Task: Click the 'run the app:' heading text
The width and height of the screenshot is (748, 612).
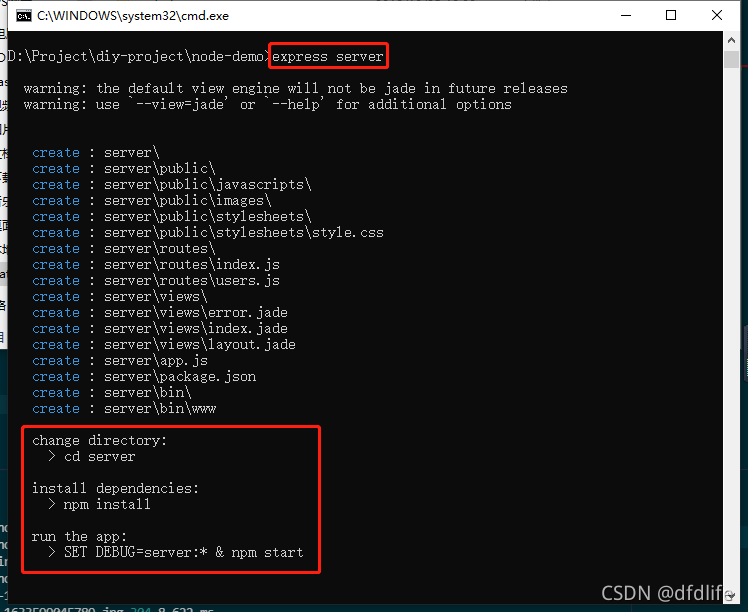Action: (79, 537)
